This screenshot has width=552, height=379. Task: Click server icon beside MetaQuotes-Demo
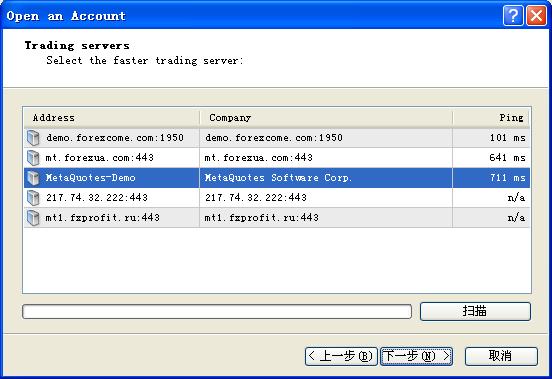tap(33, 178)
